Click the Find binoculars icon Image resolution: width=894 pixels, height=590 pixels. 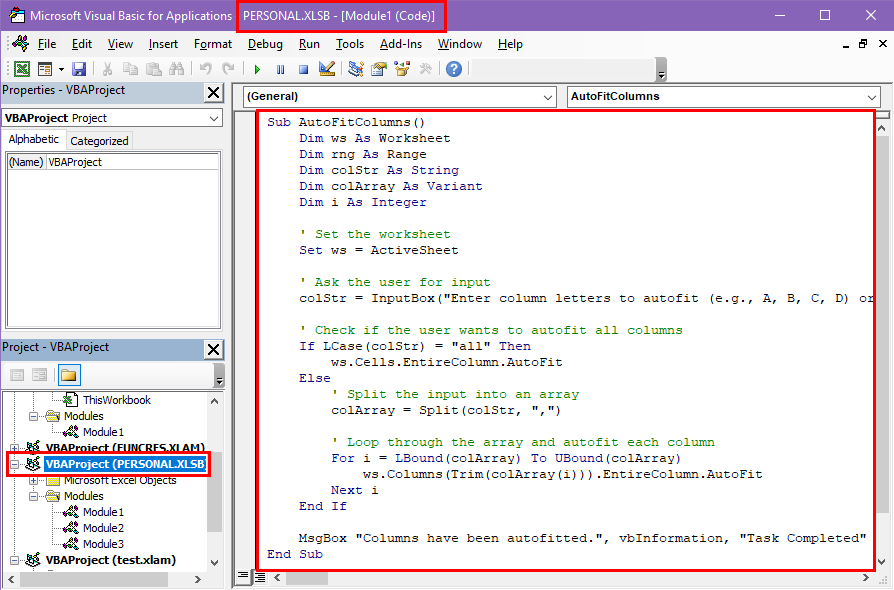177,70
